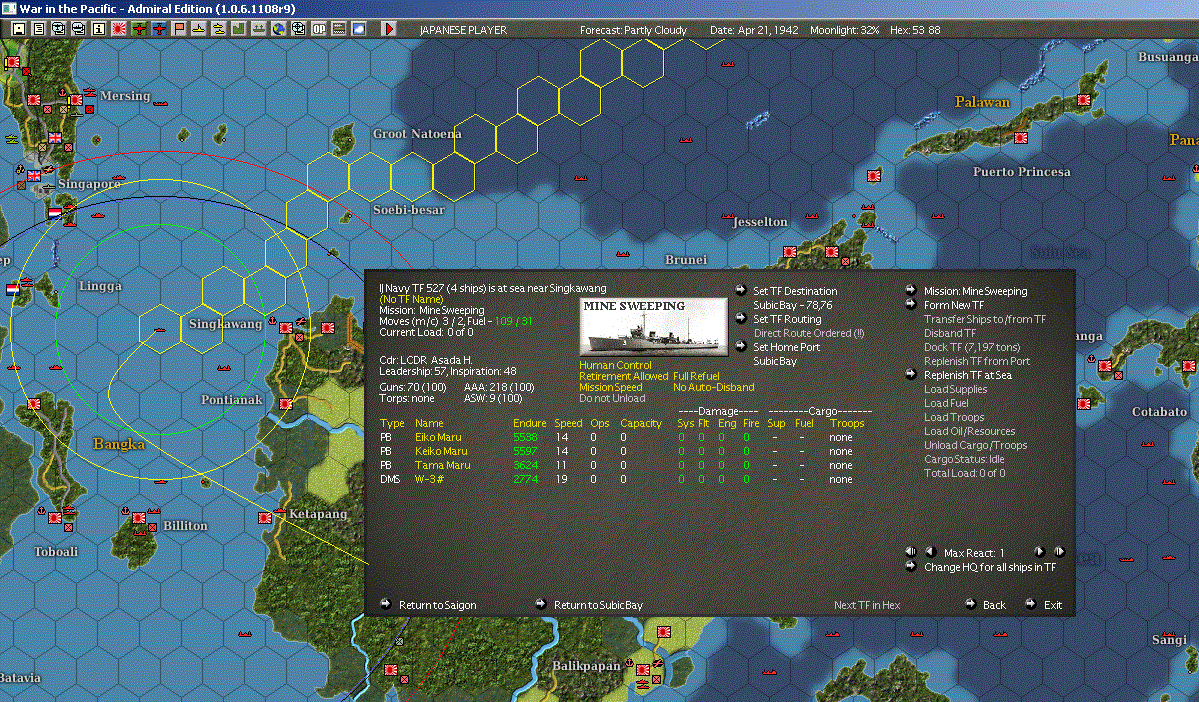The image size is (1199, 702).
Task: Click the save game disk icon in toolbar
Action: (x=19, y=29)
